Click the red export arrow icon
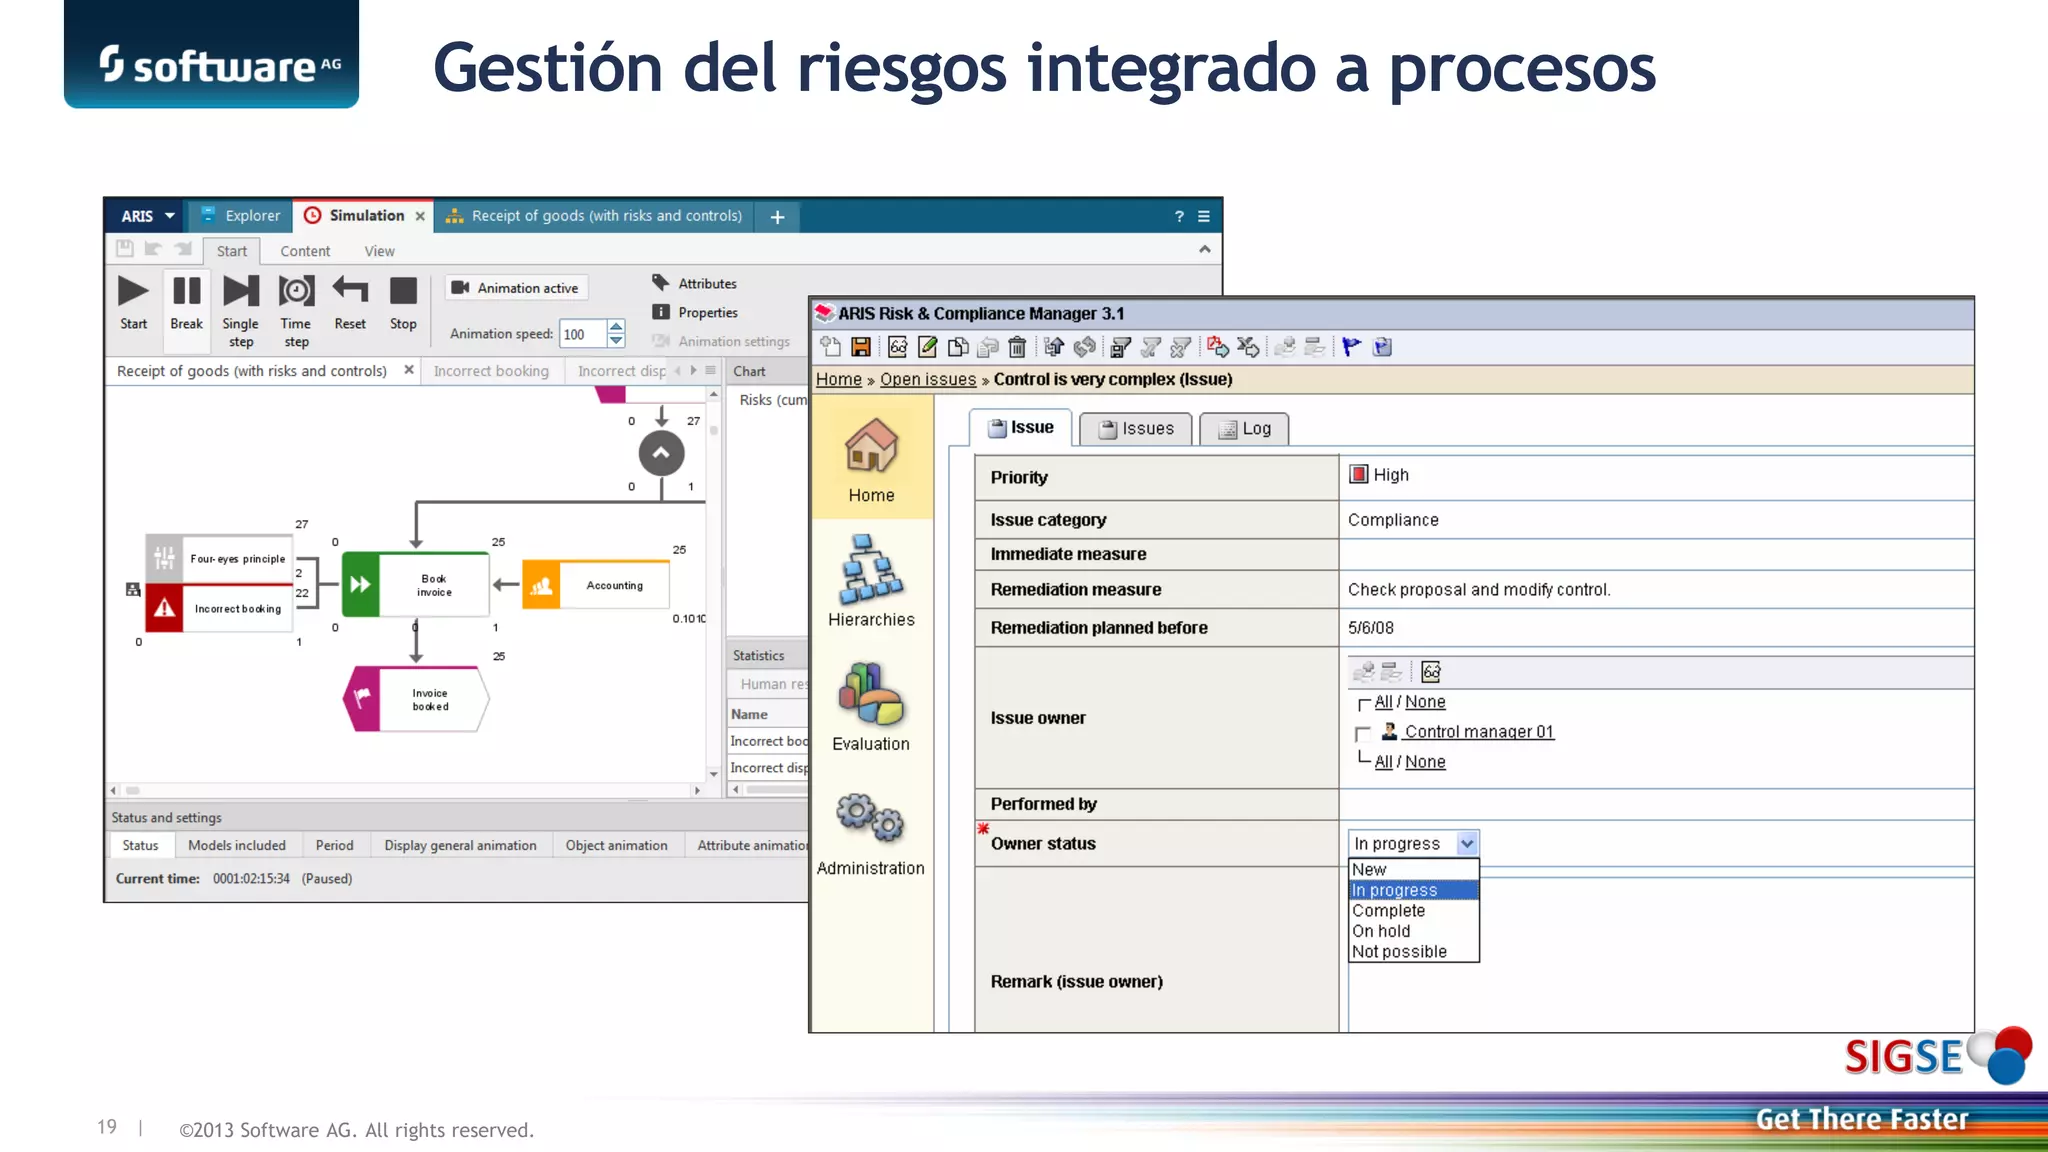The height and width of the screenshot is (1152, 2048). click(1217, 347)
